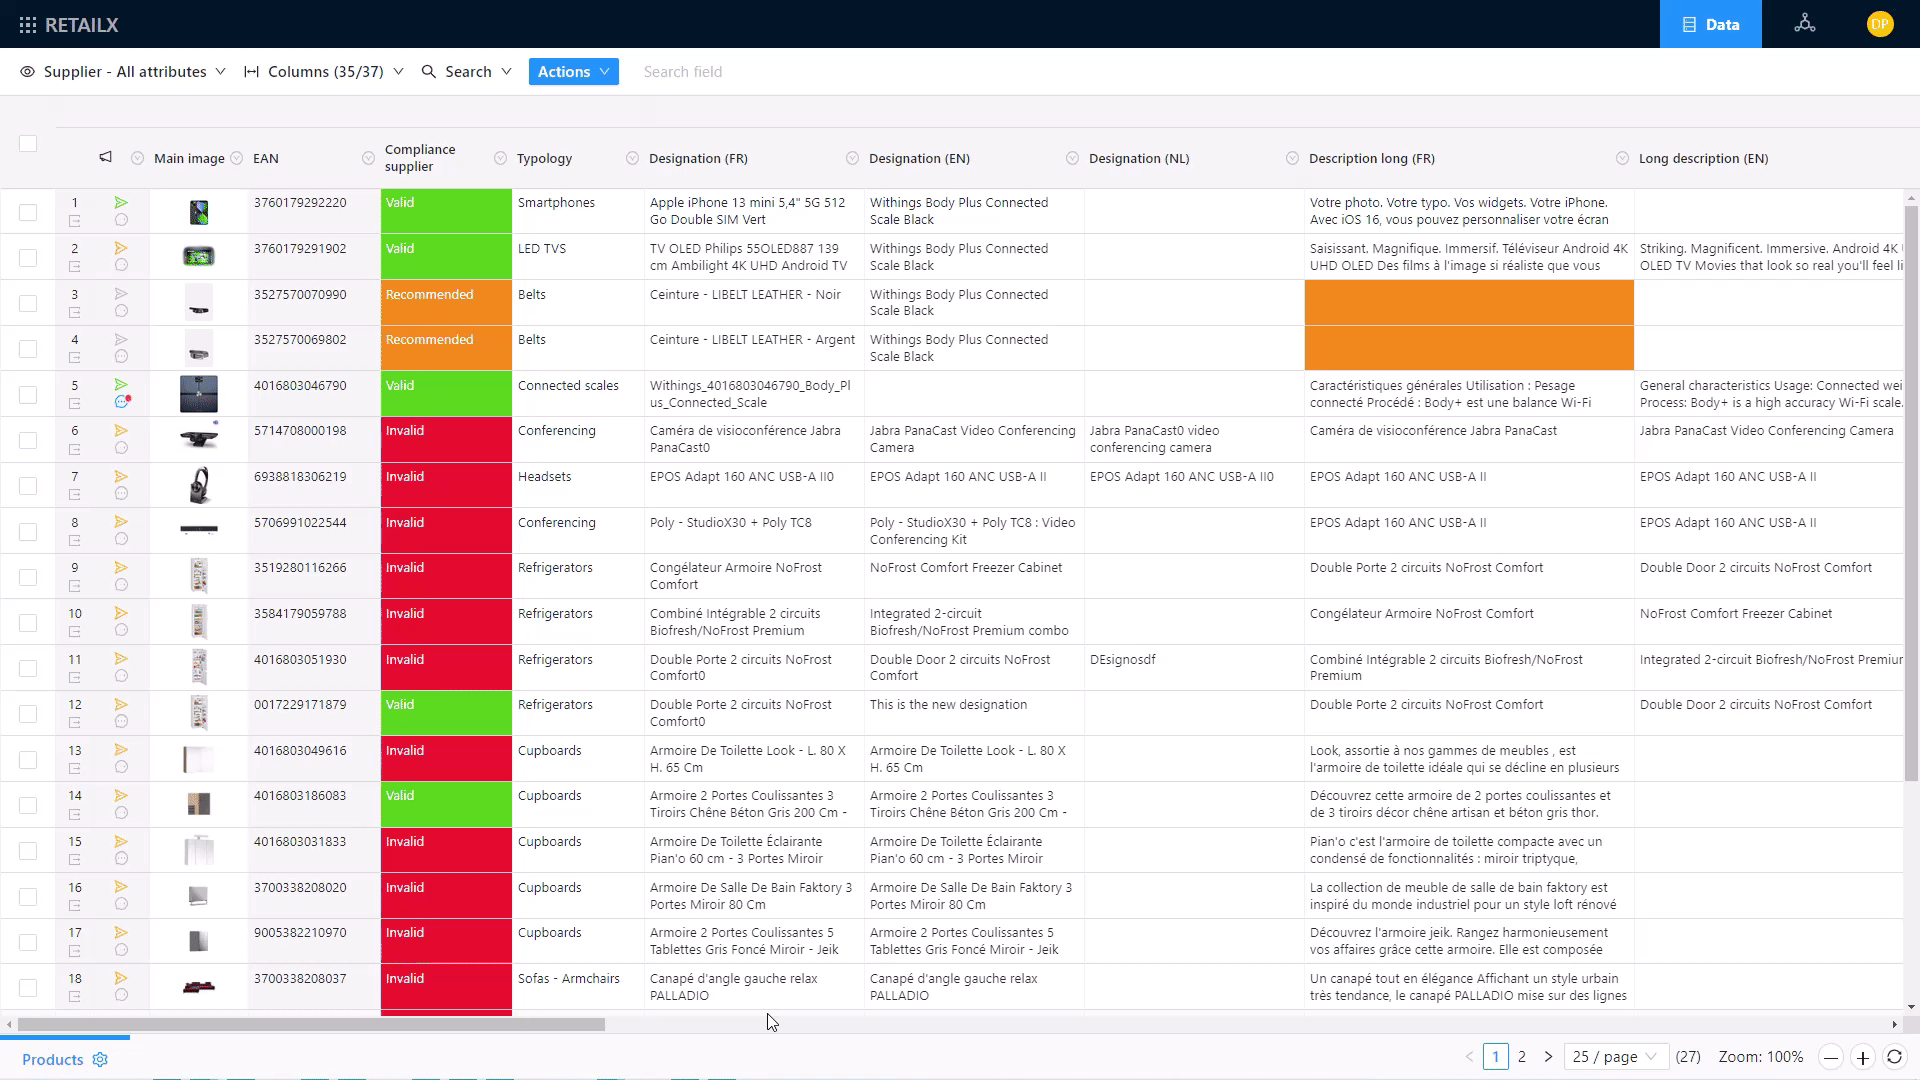The height and width of the screenshot is (1080, 1920).
Task: Click the megaphone icon in the table header
Action: (105, 157)
